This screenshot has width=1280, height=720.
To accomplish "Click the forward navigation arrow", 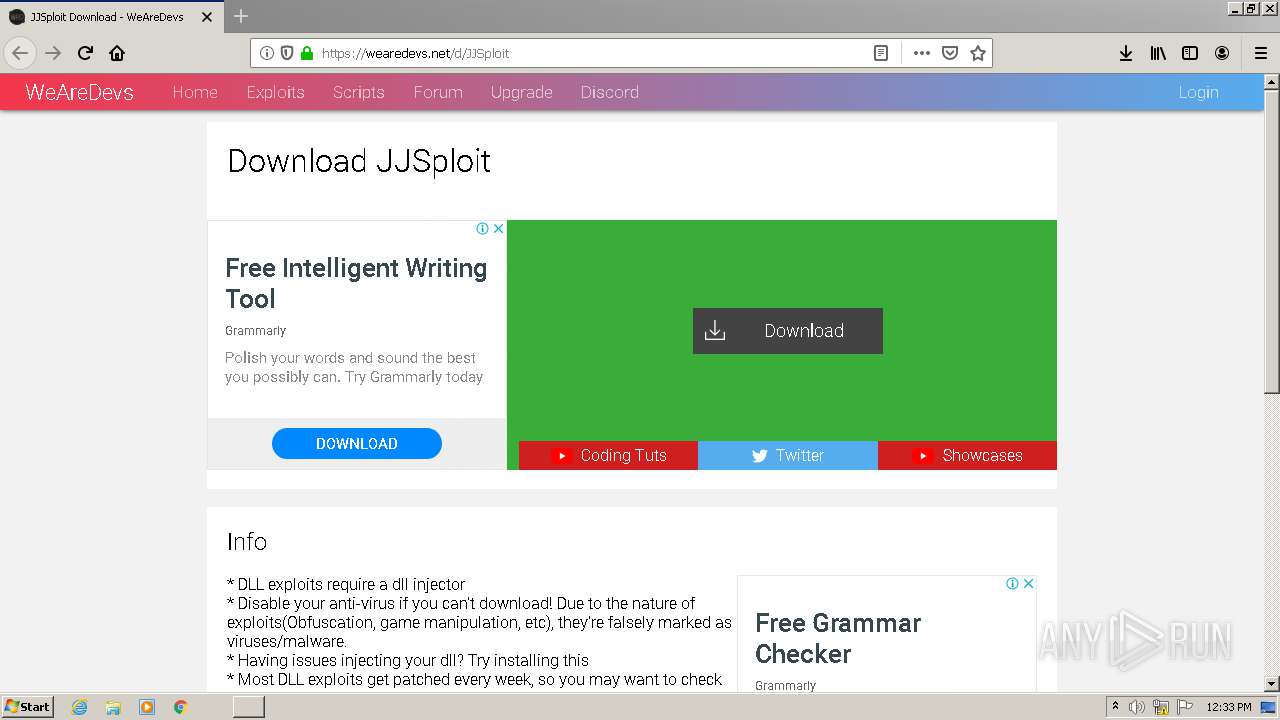I will point(53,53).
